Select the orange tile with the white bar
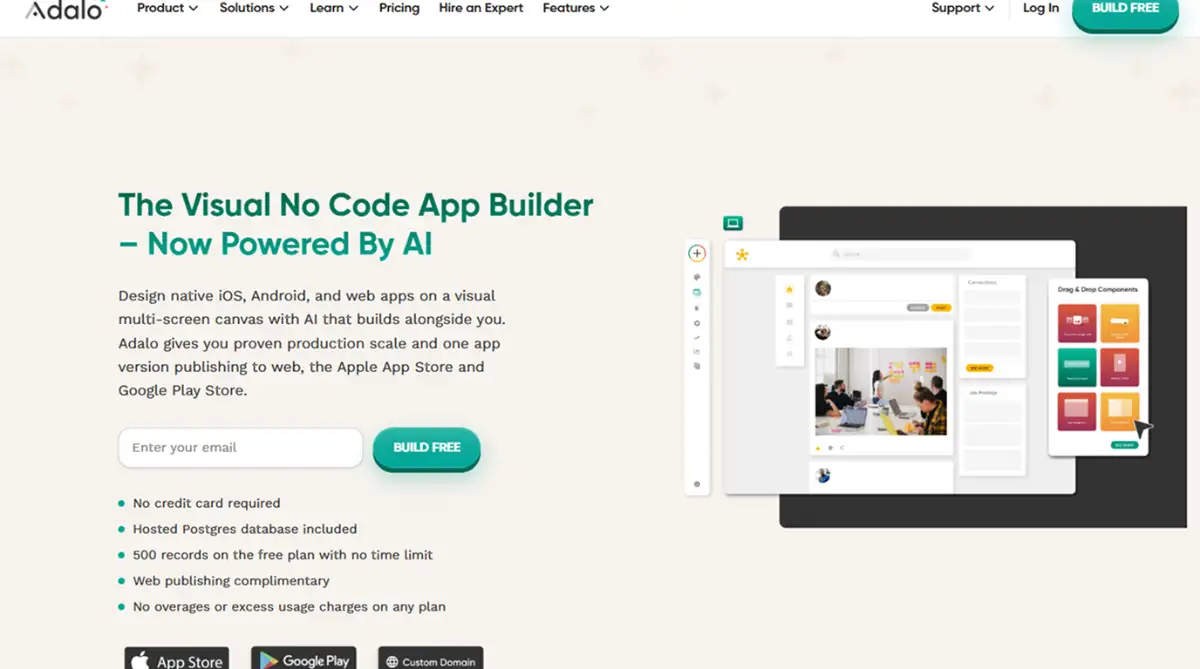This screenshot has height=669, width=1200. click(1120, 323)
